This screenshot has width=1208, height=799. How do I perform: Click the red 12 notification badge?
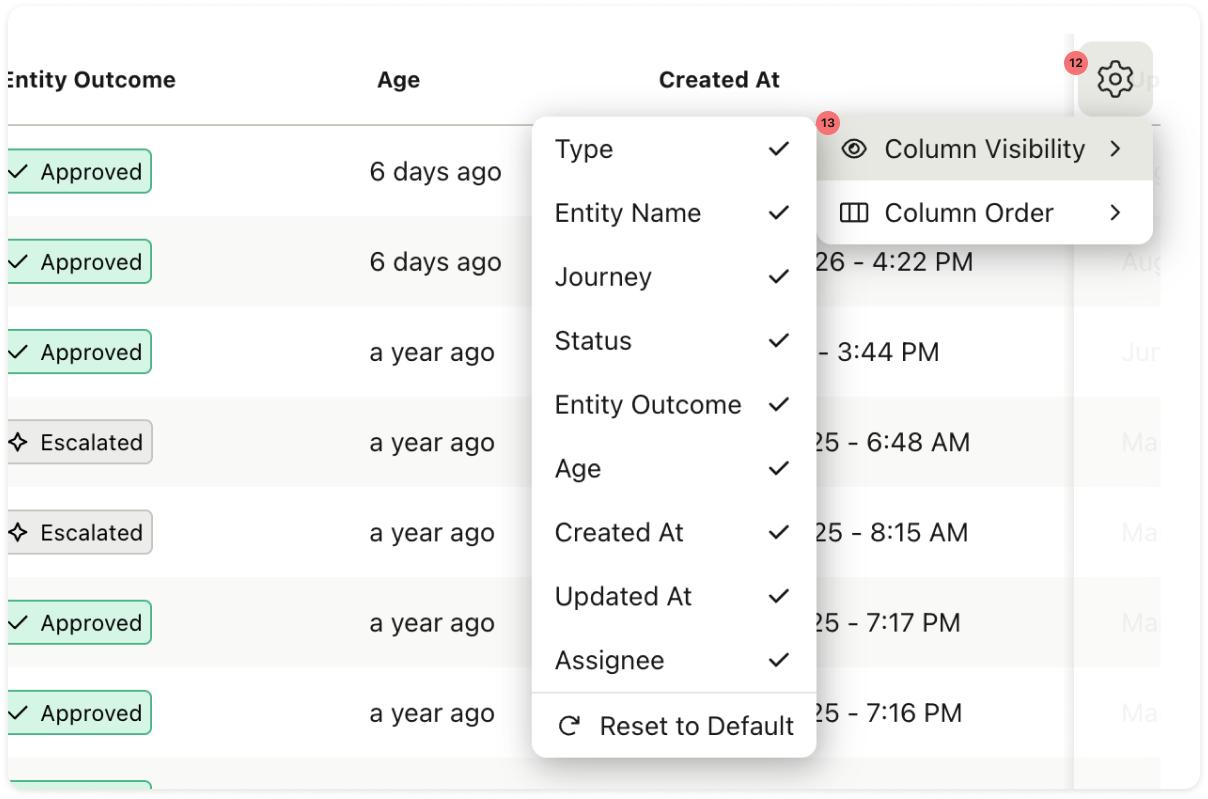click(1075, 63)
